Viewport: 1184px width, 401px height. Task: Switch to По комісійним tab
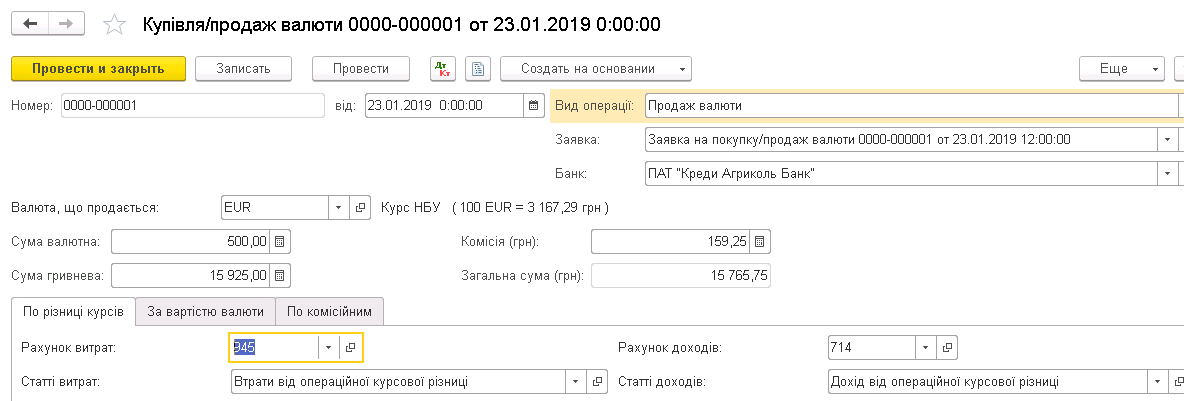click(330, 311)
